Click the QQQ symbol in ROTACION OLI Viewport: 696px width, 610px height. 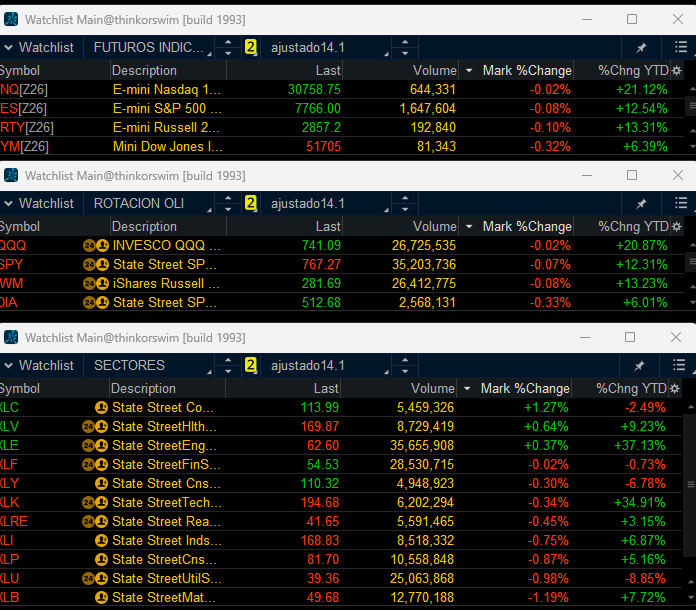coord(13,246)
